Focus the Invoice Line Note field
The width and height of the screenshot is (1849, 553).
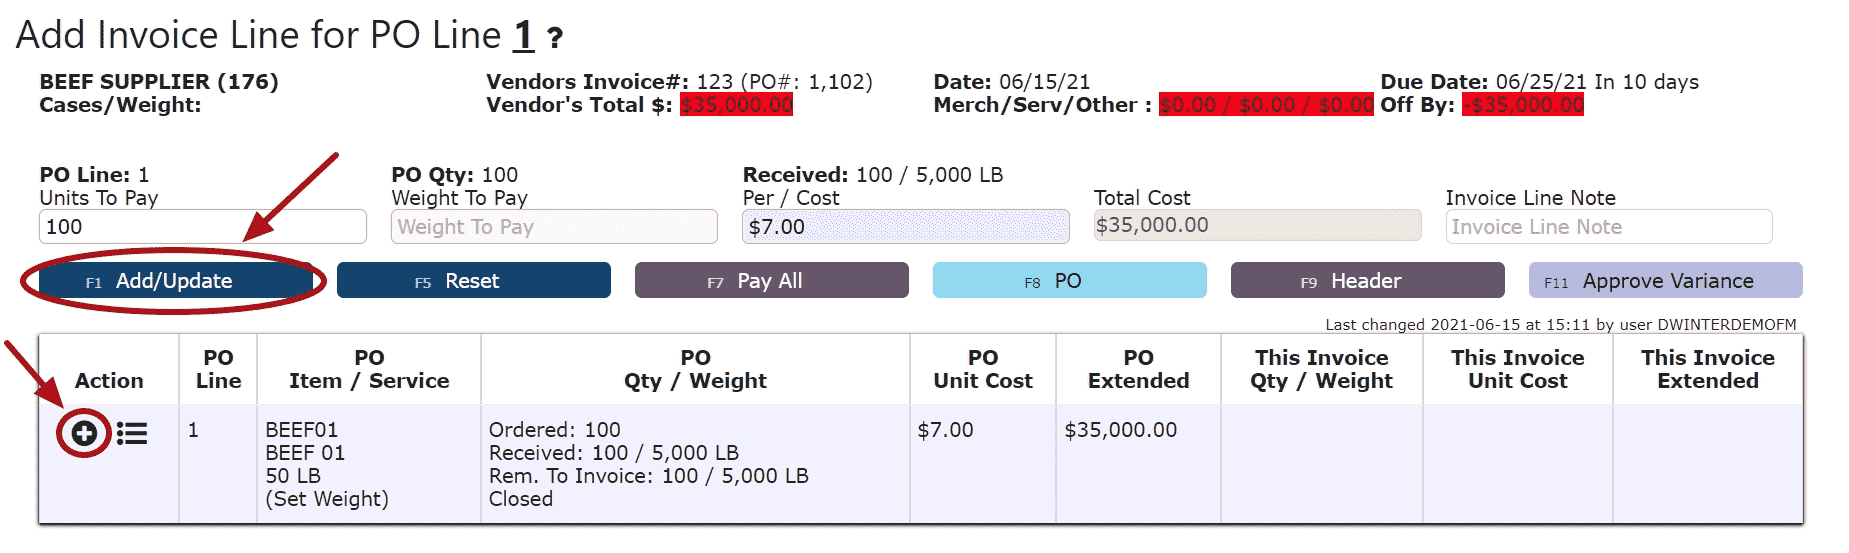click(x=1609, y=227)
